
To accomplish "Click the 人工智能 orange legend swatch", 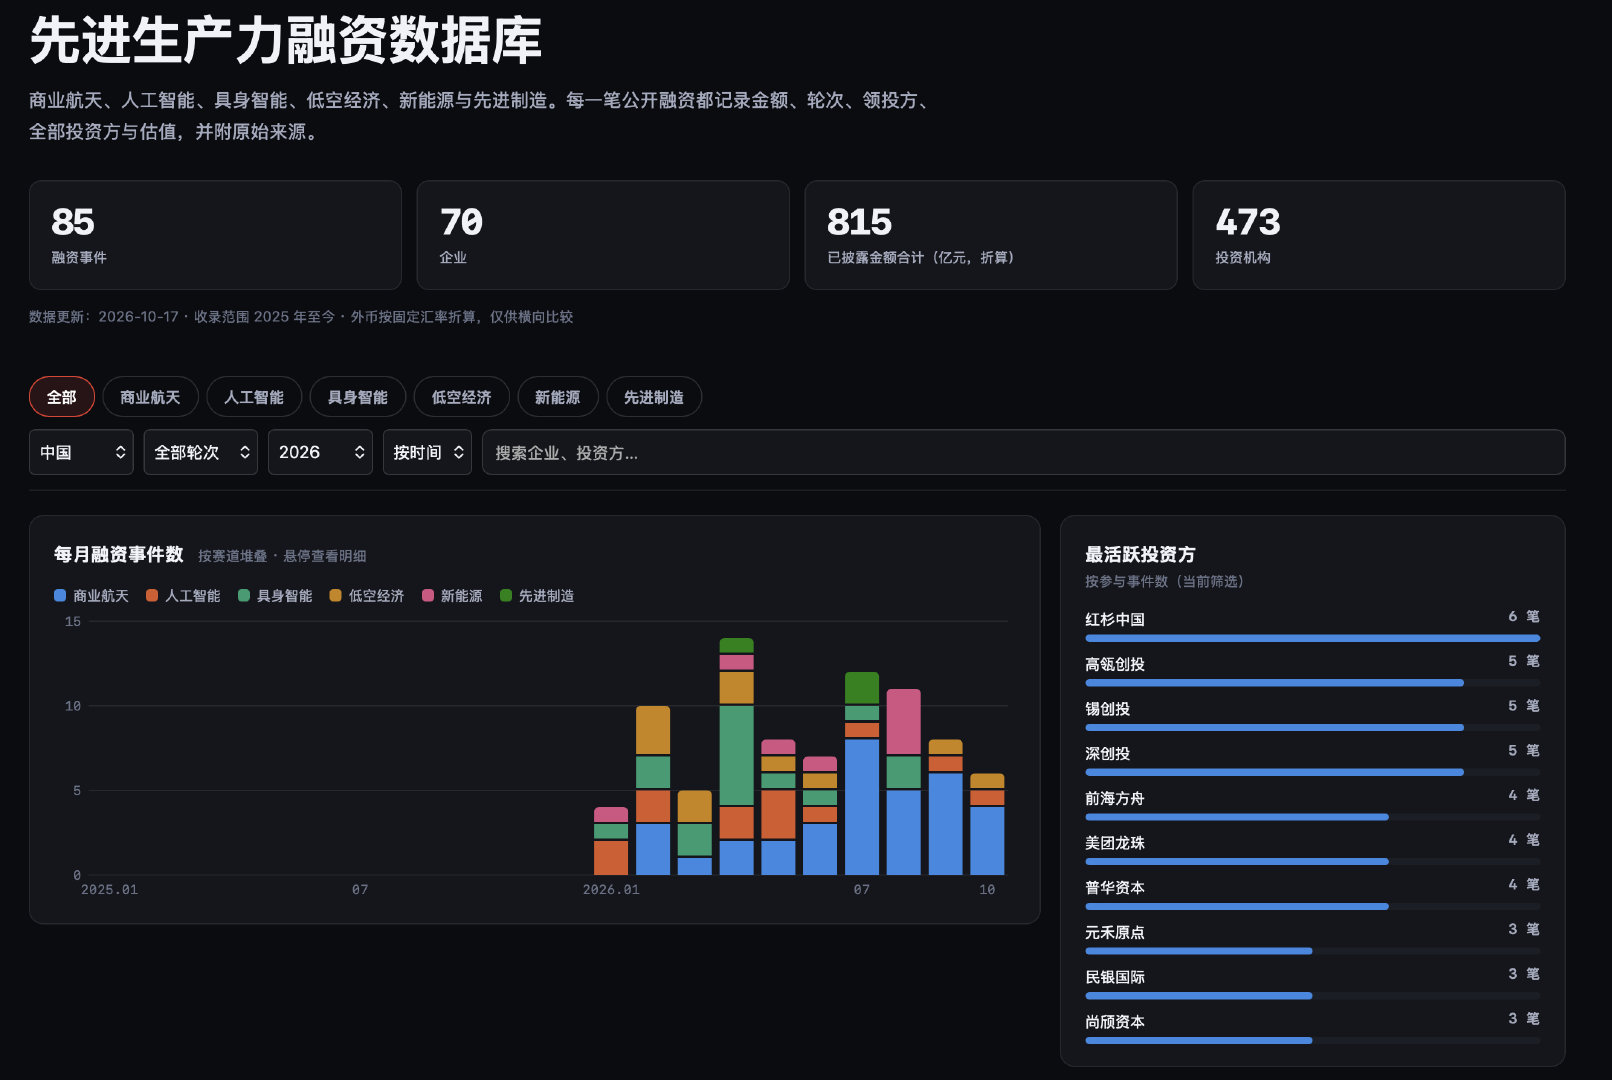I will click(x=152, y=596).
